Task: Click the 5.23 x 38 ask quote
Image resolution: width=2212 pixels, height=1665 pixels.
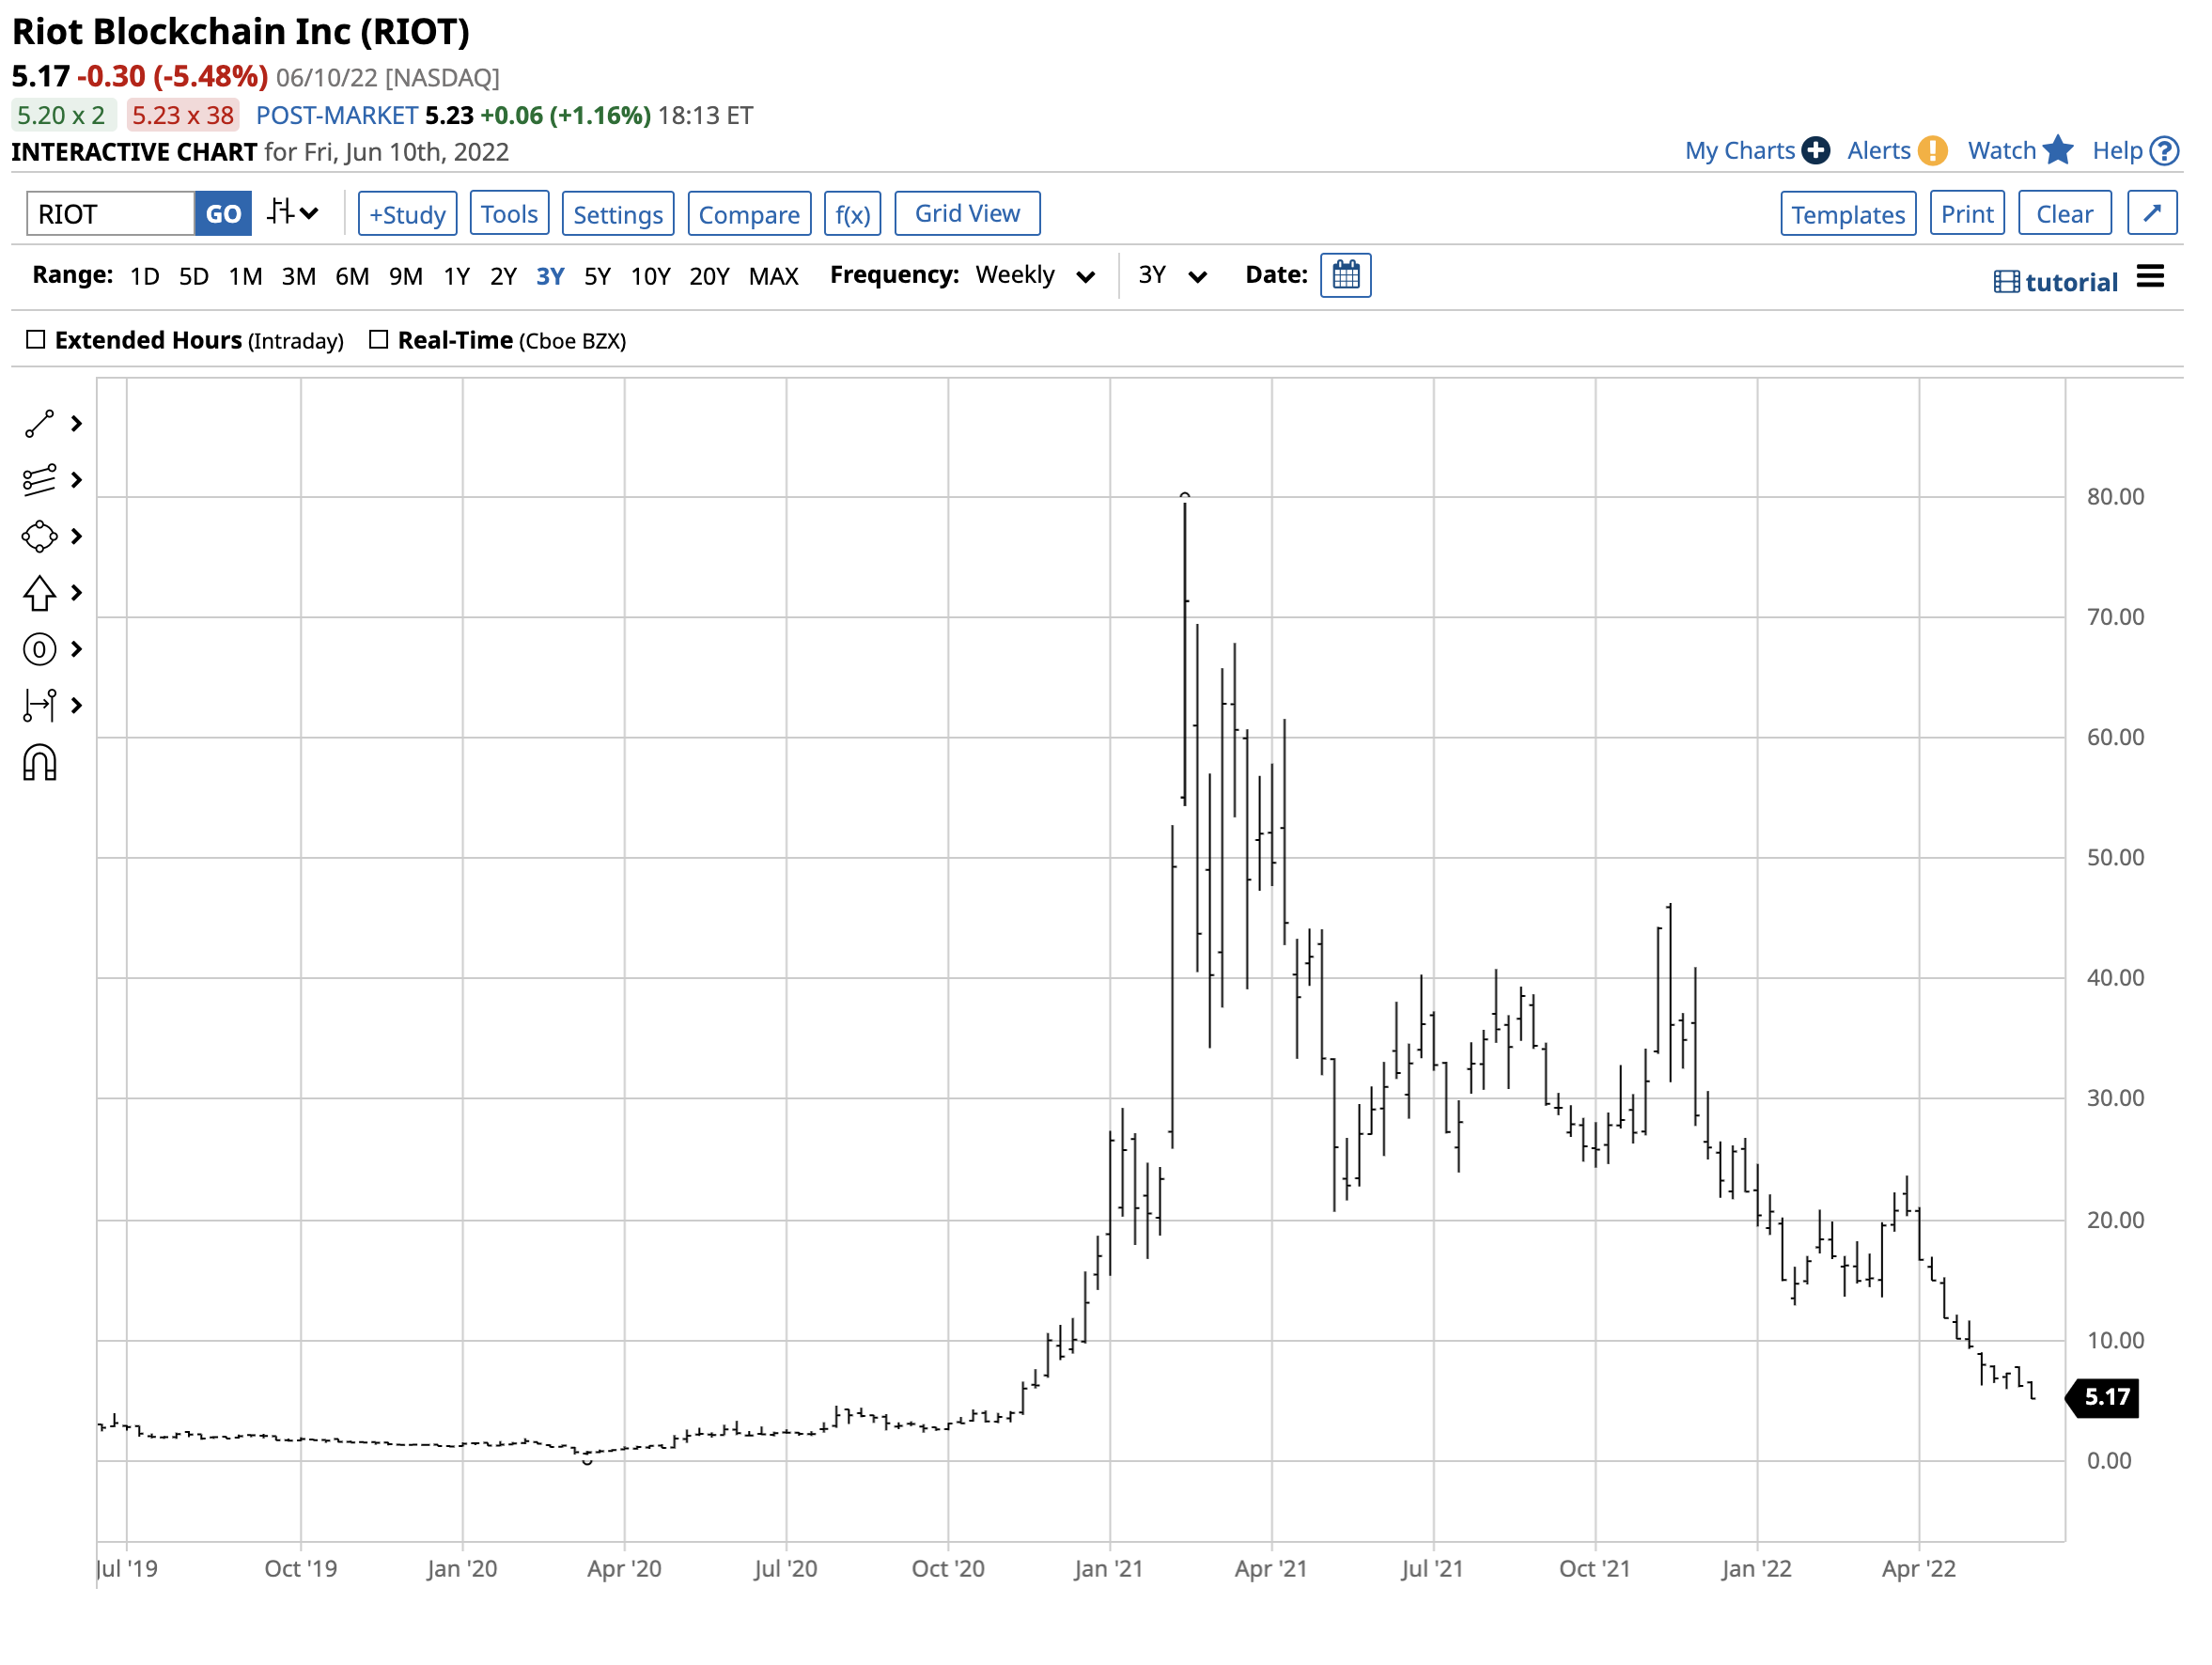Action: [x=183, y=115]
